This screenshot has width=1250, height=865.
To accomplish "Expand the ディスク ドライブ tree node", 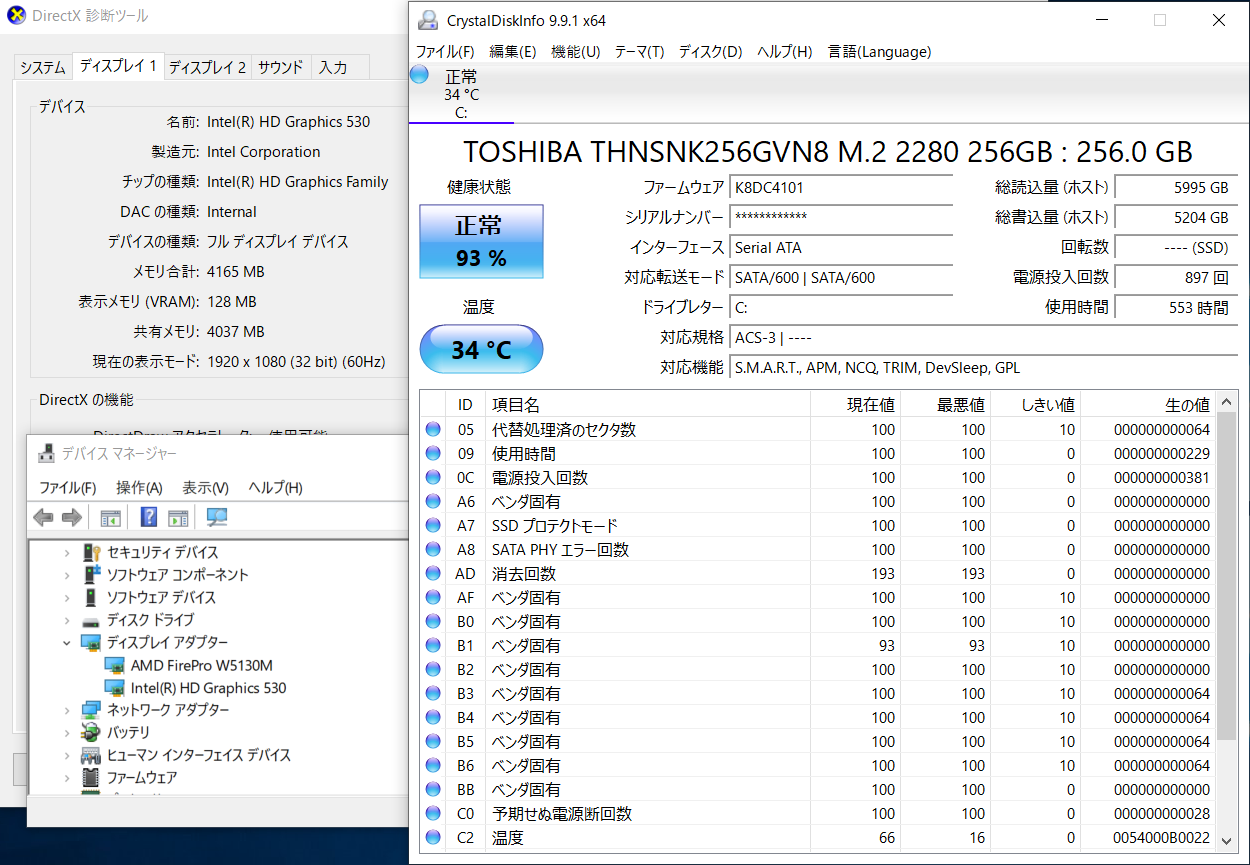I will point(67,620).
